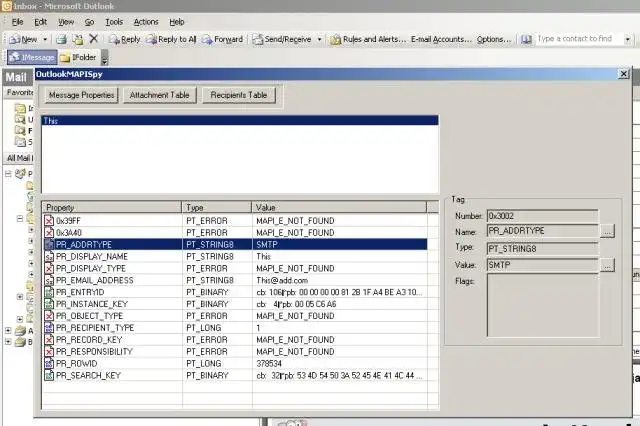This screenshot has width=640, height=426.
Task: Click the Tag Type field PT_STRING8
Action: click(542, 248)
